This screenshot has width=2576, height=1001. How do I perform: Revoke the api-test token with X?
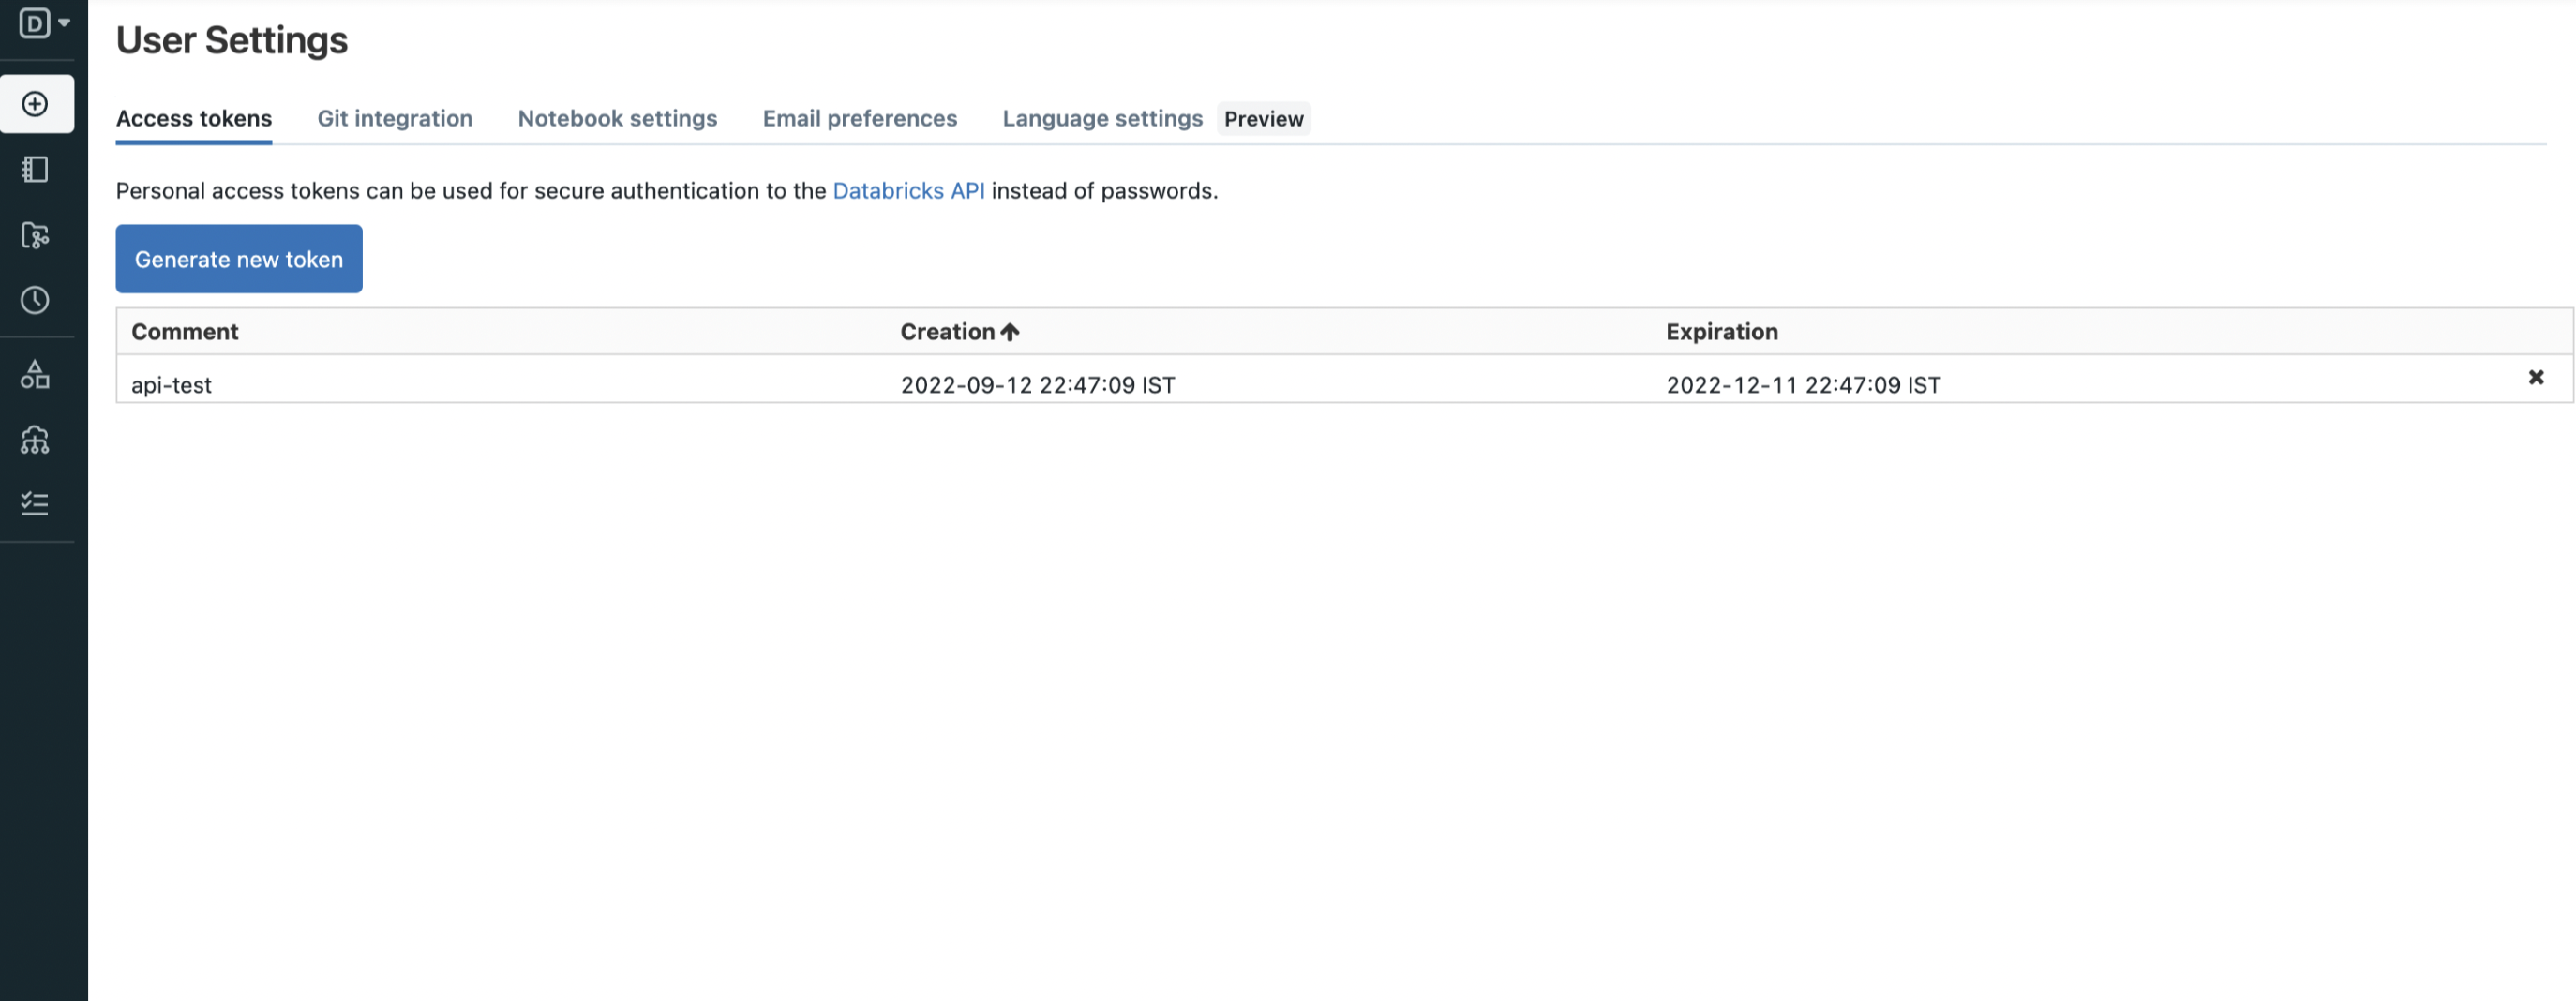[x=2536, y=377]
